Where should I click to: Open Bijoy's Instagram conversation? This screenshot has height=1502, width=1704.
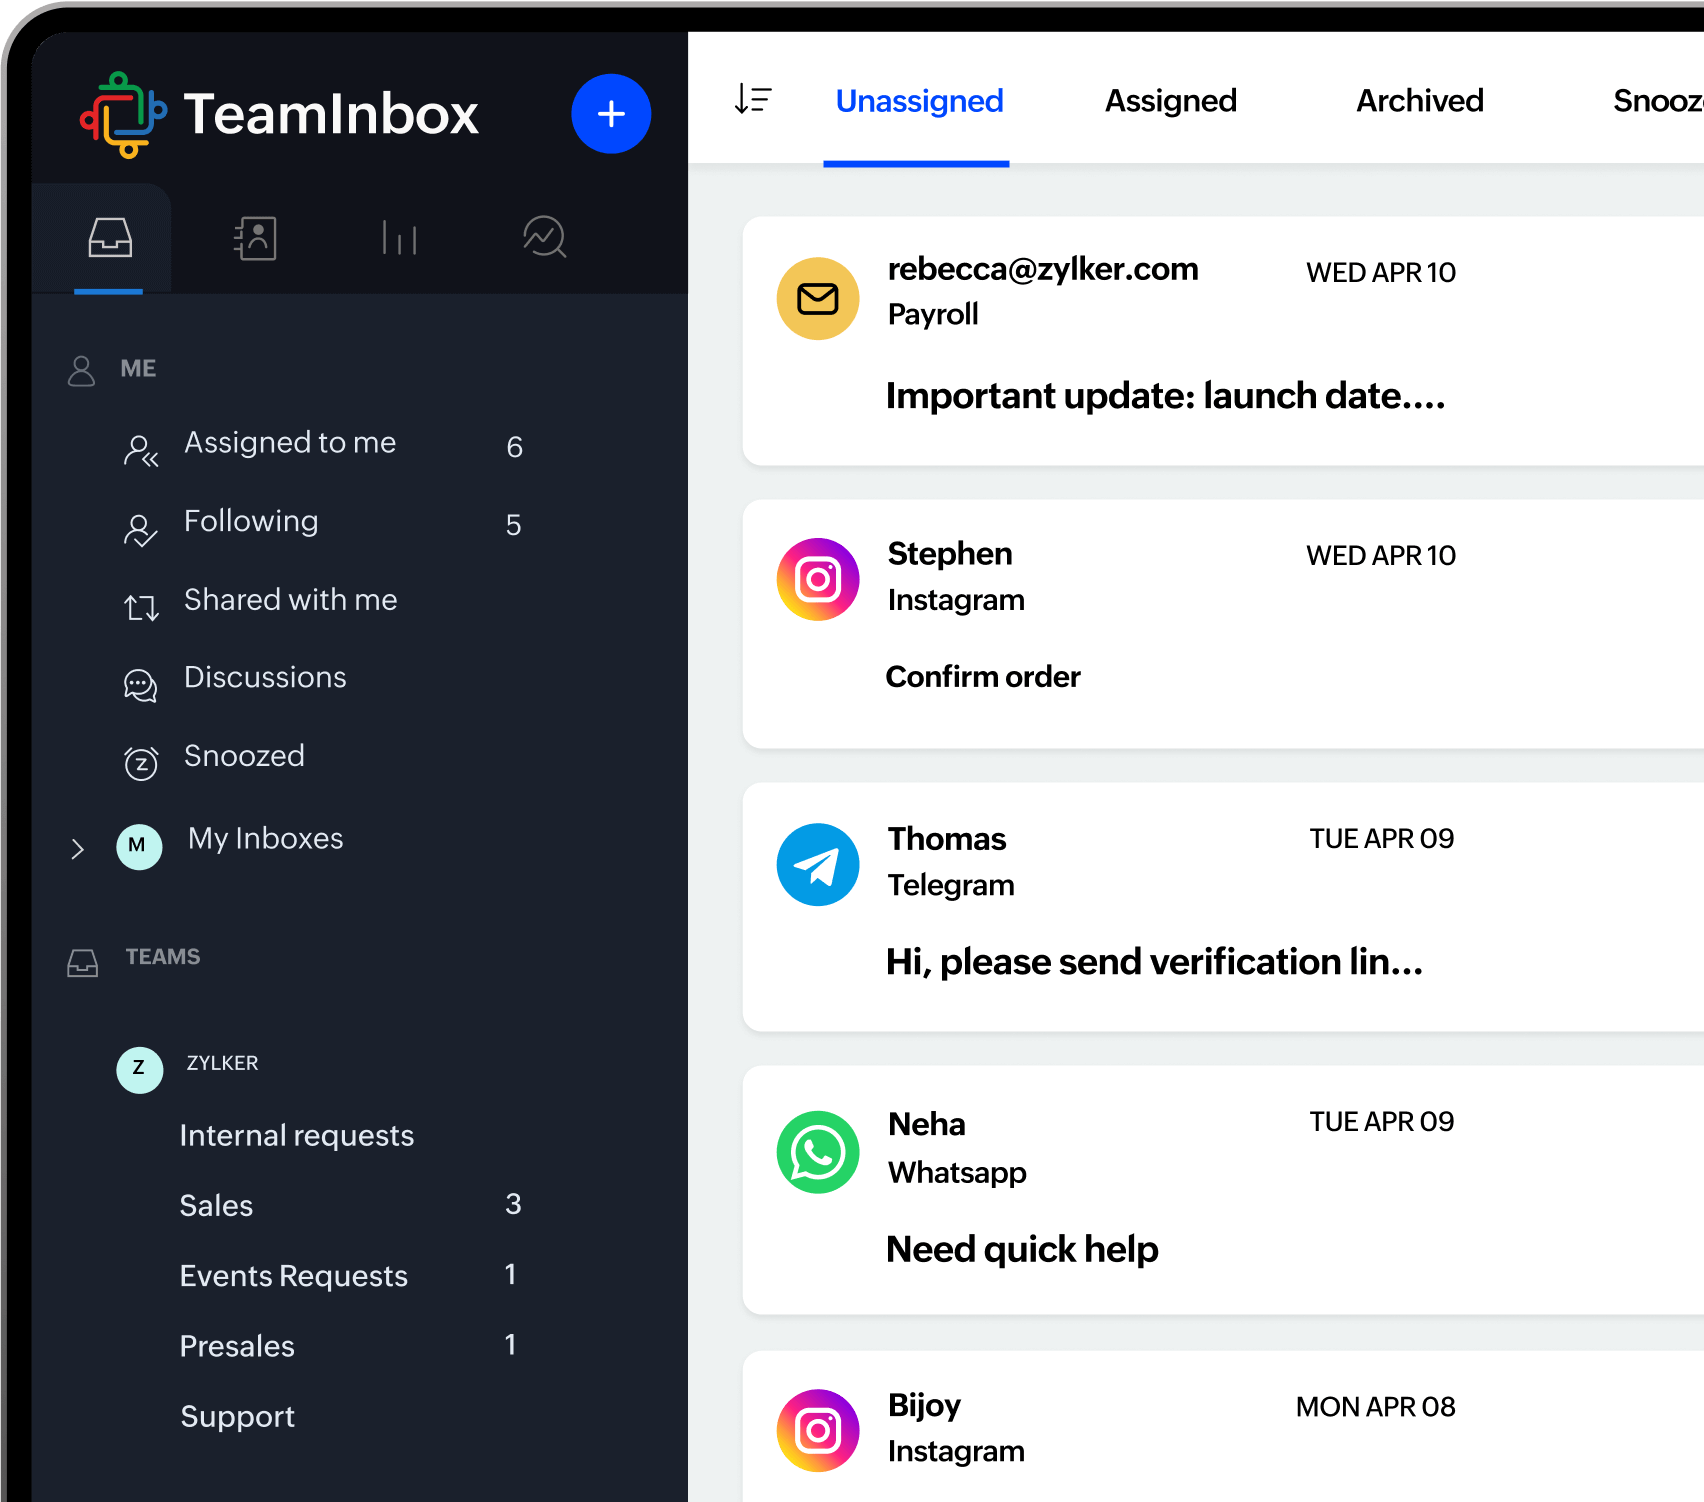1223,1427
